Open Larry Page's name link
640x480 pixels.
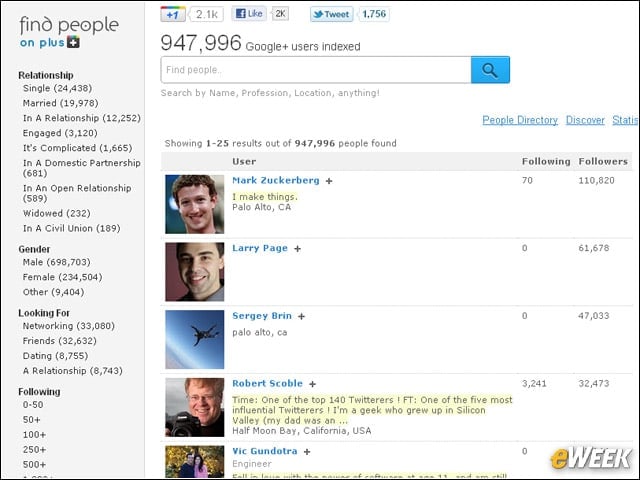[260, 248]
